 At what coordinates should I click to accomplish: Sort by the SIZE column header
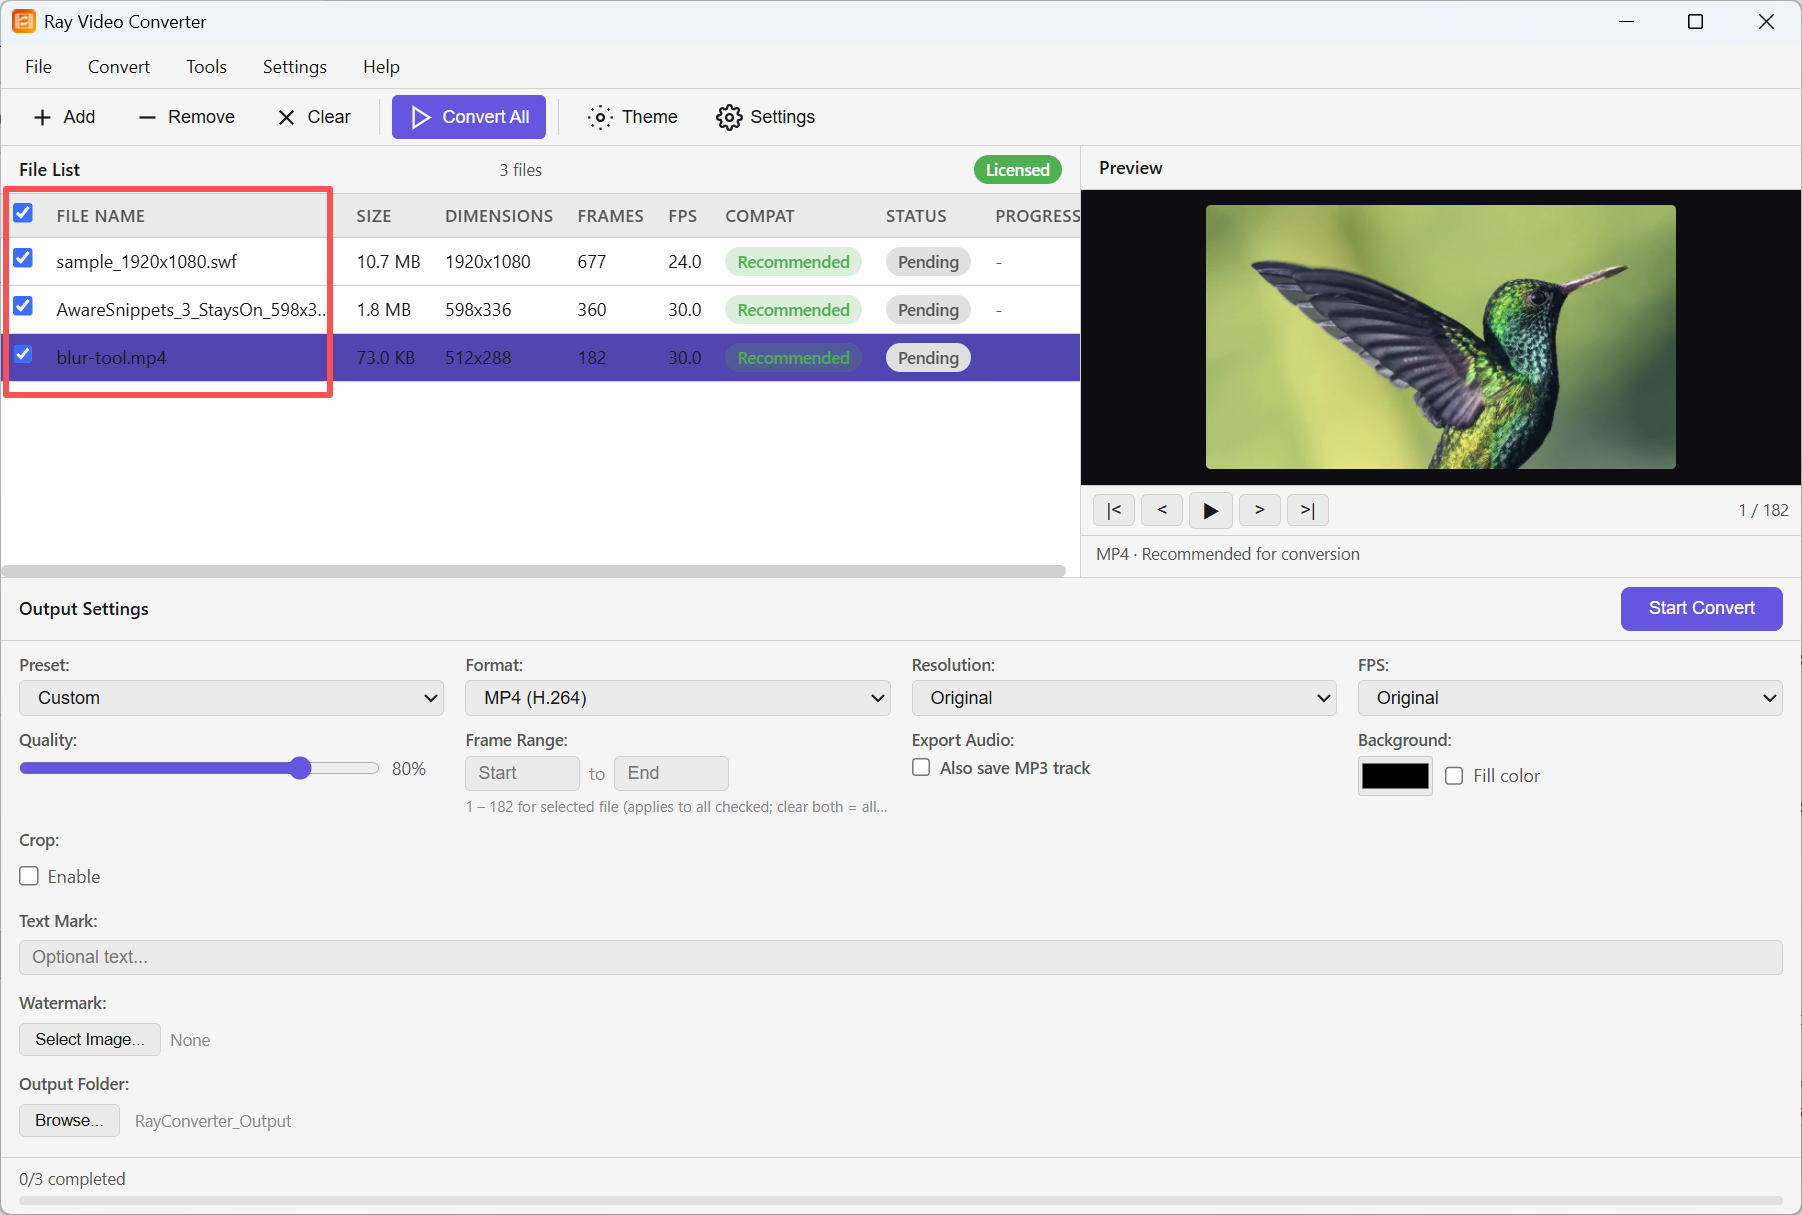coord(374,216)
